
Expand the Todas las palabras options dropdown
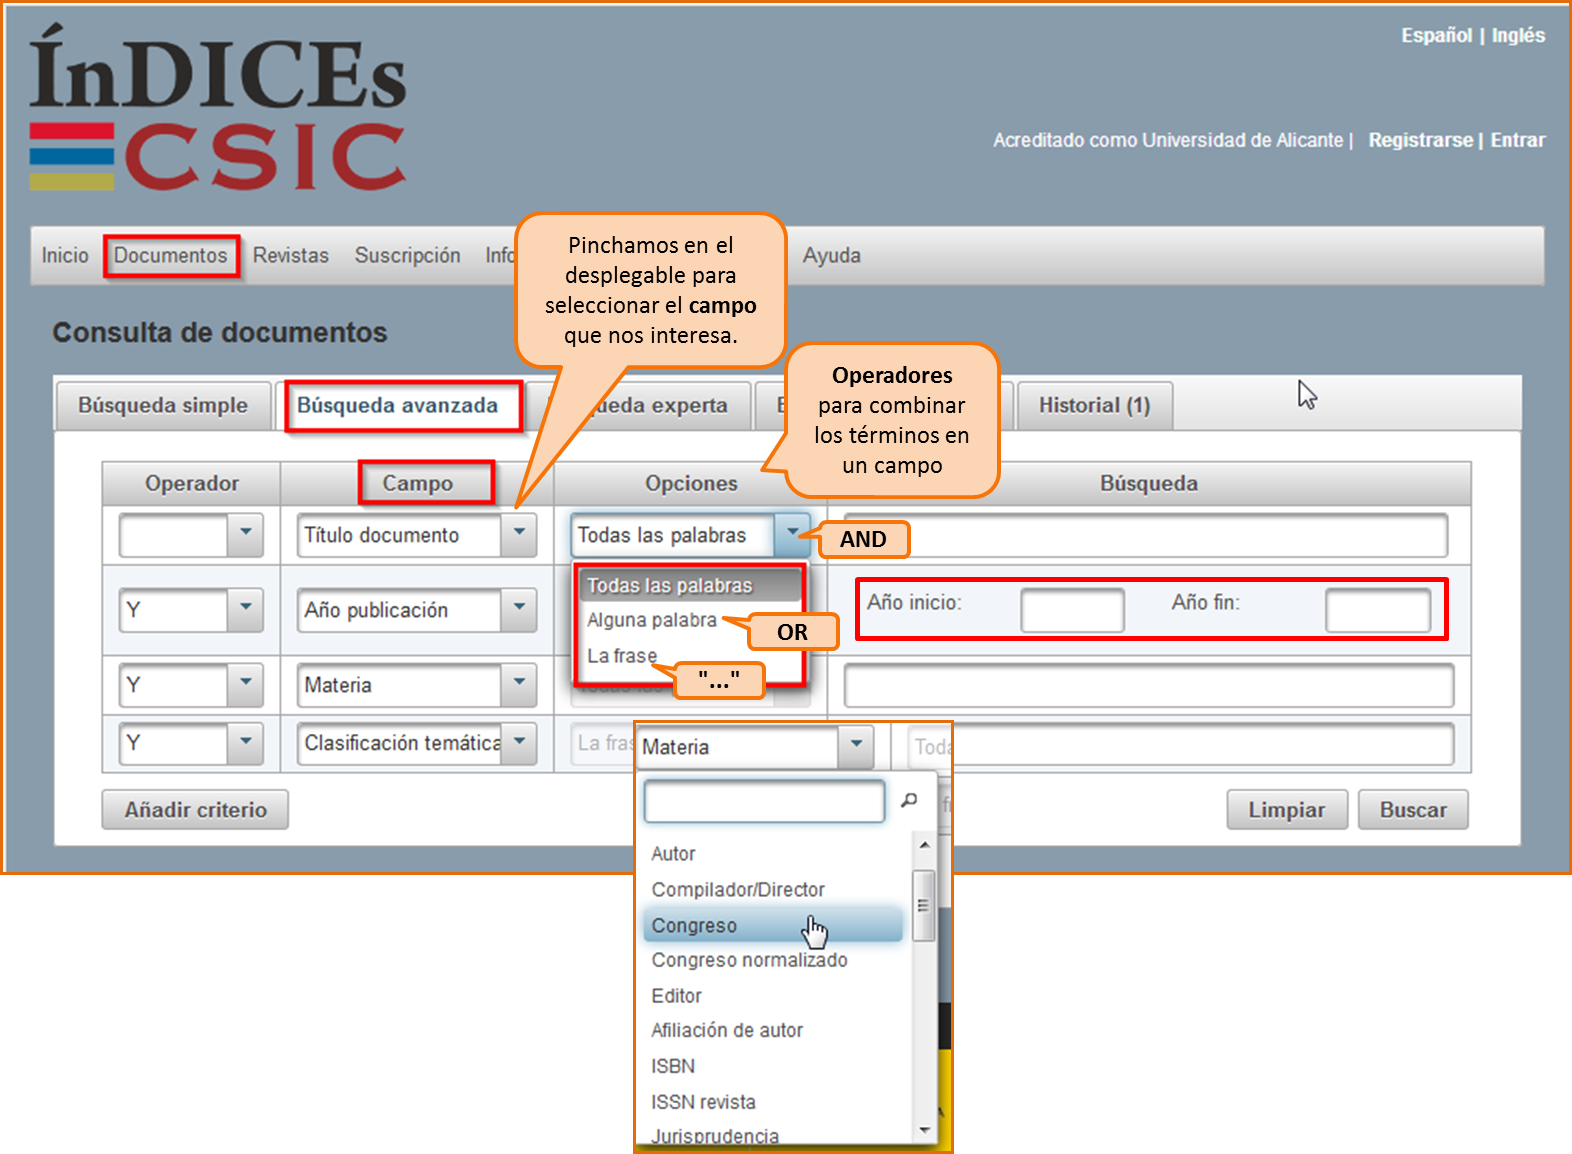[x=791, y=534]
